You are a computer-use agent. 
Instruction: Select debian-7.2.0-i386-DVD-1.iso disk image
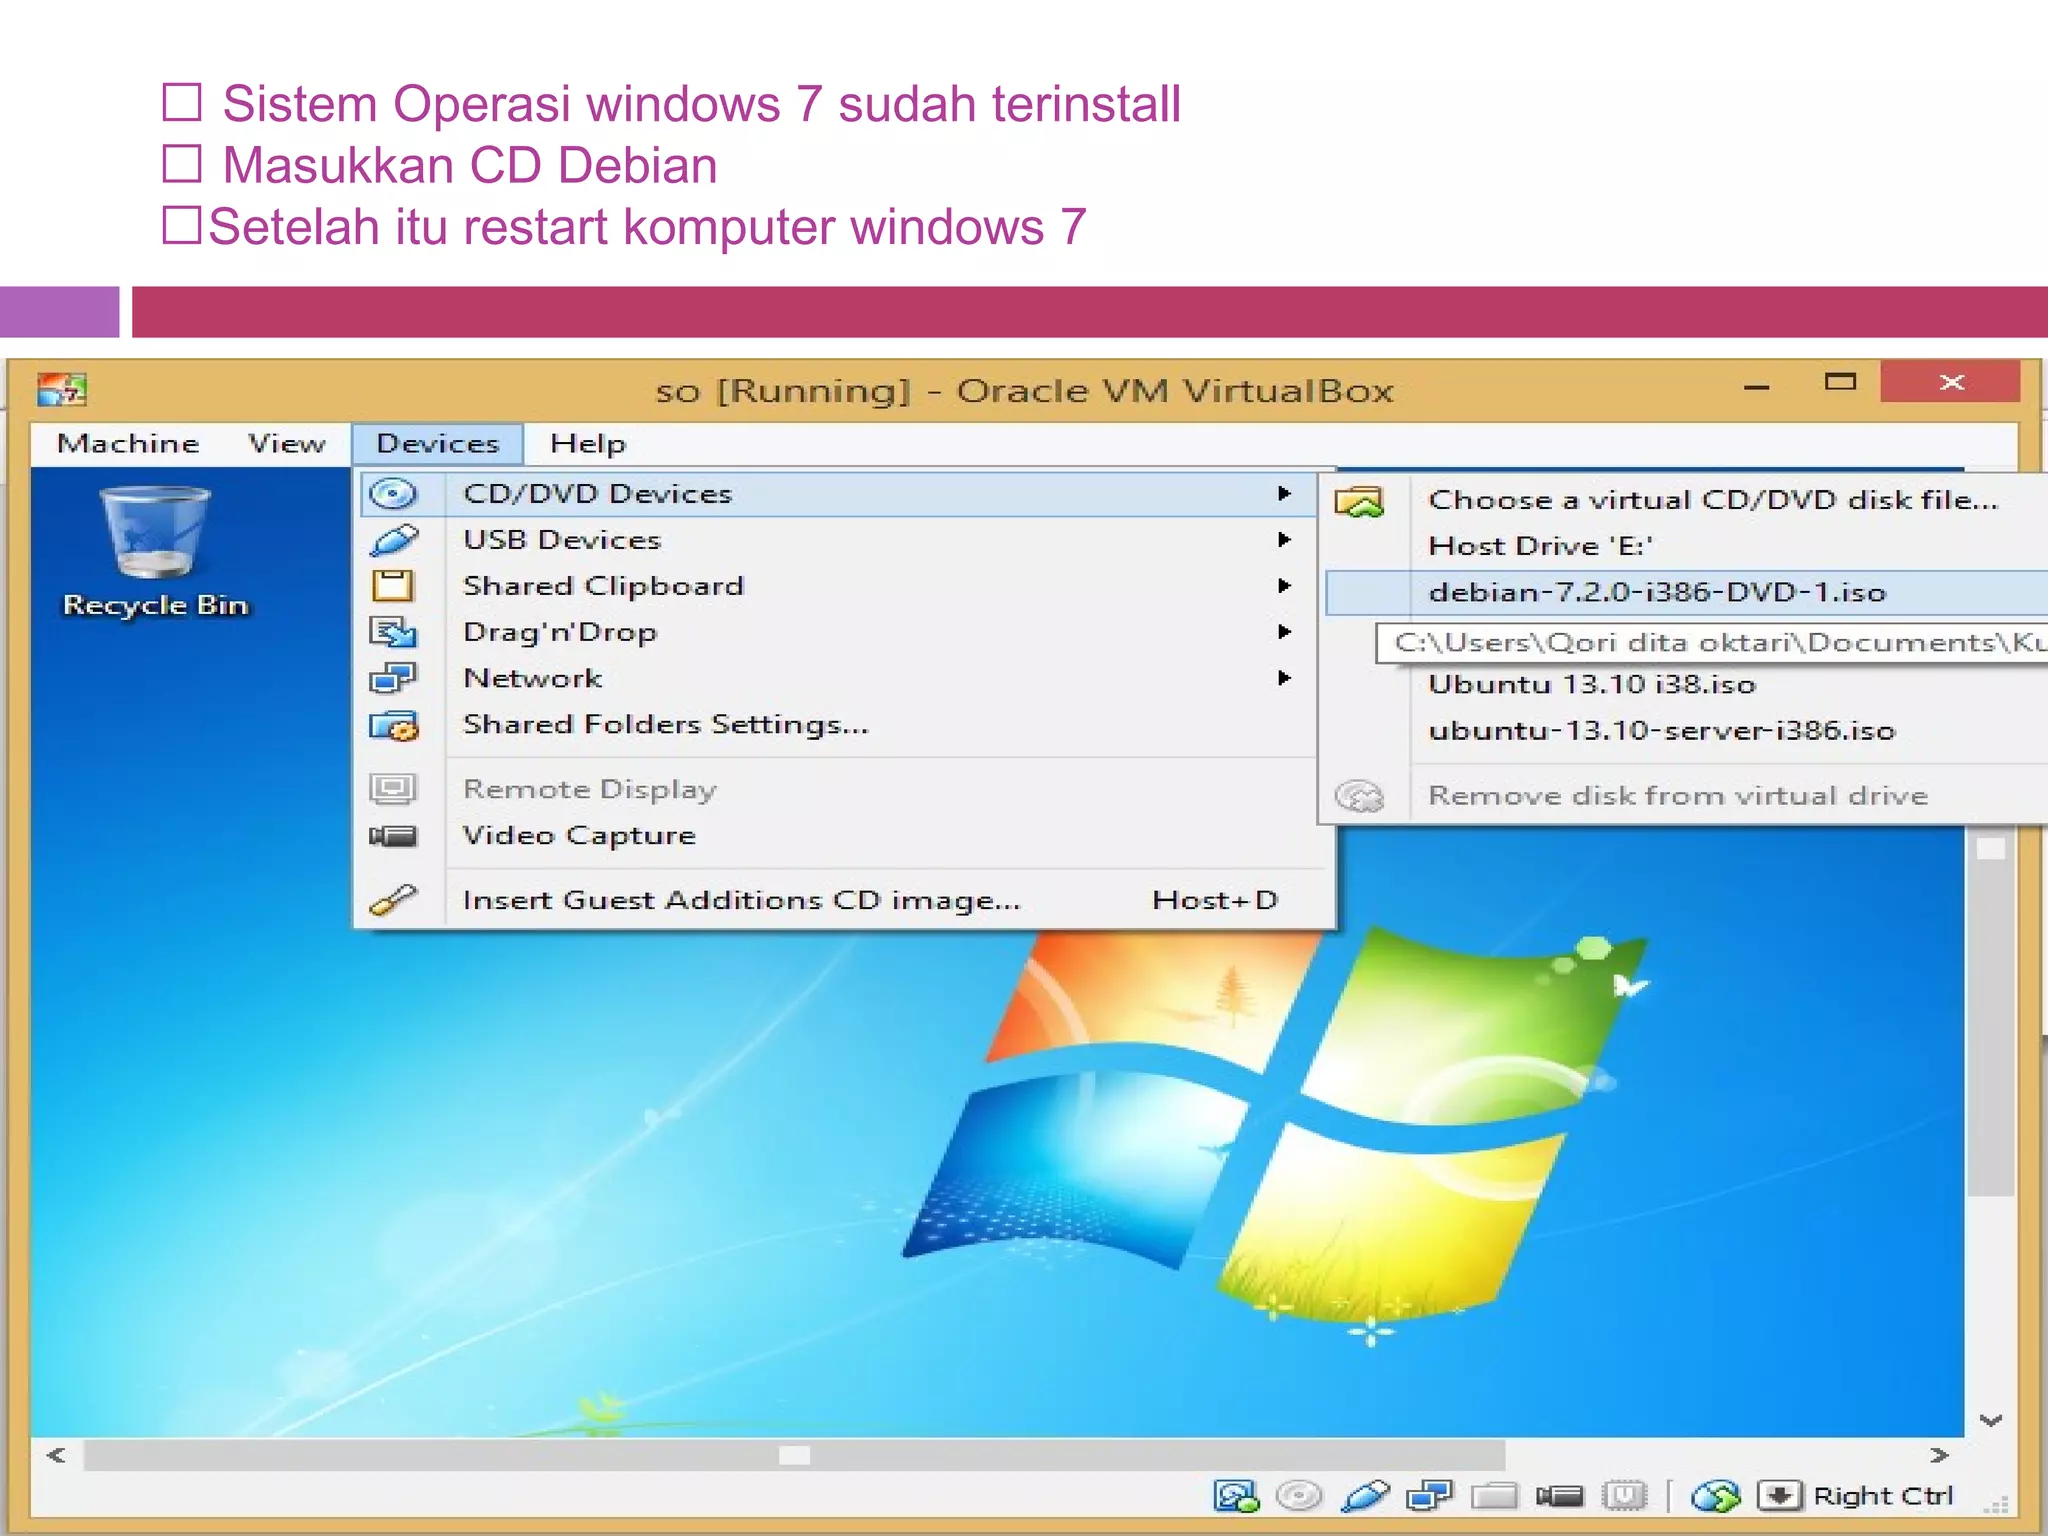coord(1656,592)
